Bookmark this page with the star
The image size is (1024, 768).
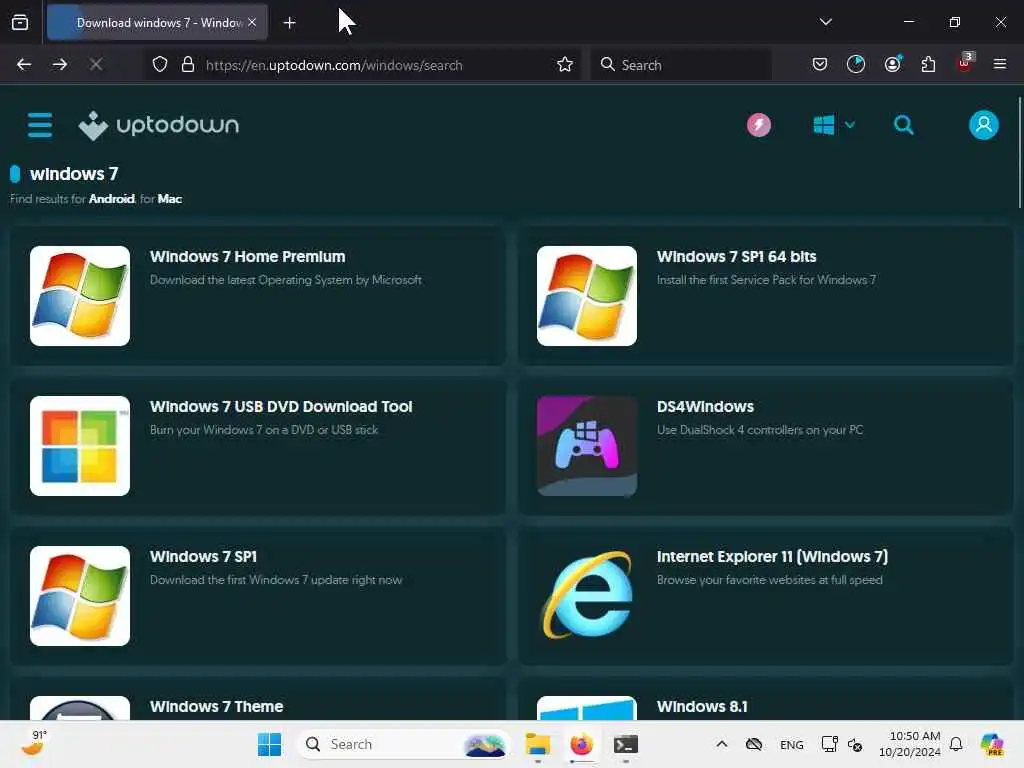565,65
